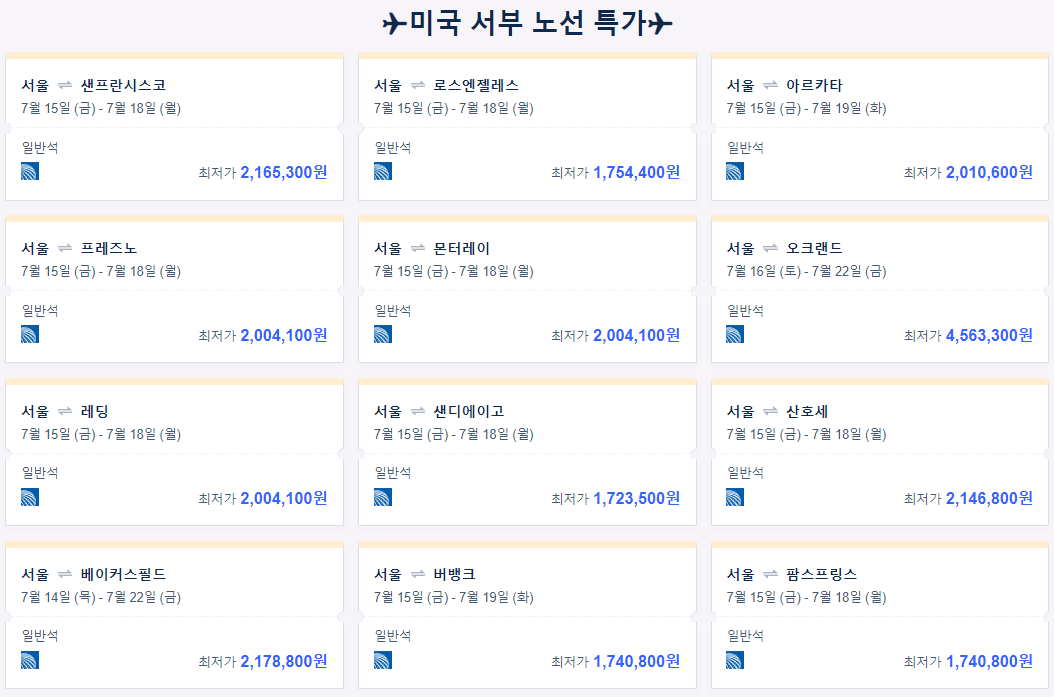1054x697 pixels.
Task: Click the 샌프란시스코 destination name
Action: click(123, 85)
